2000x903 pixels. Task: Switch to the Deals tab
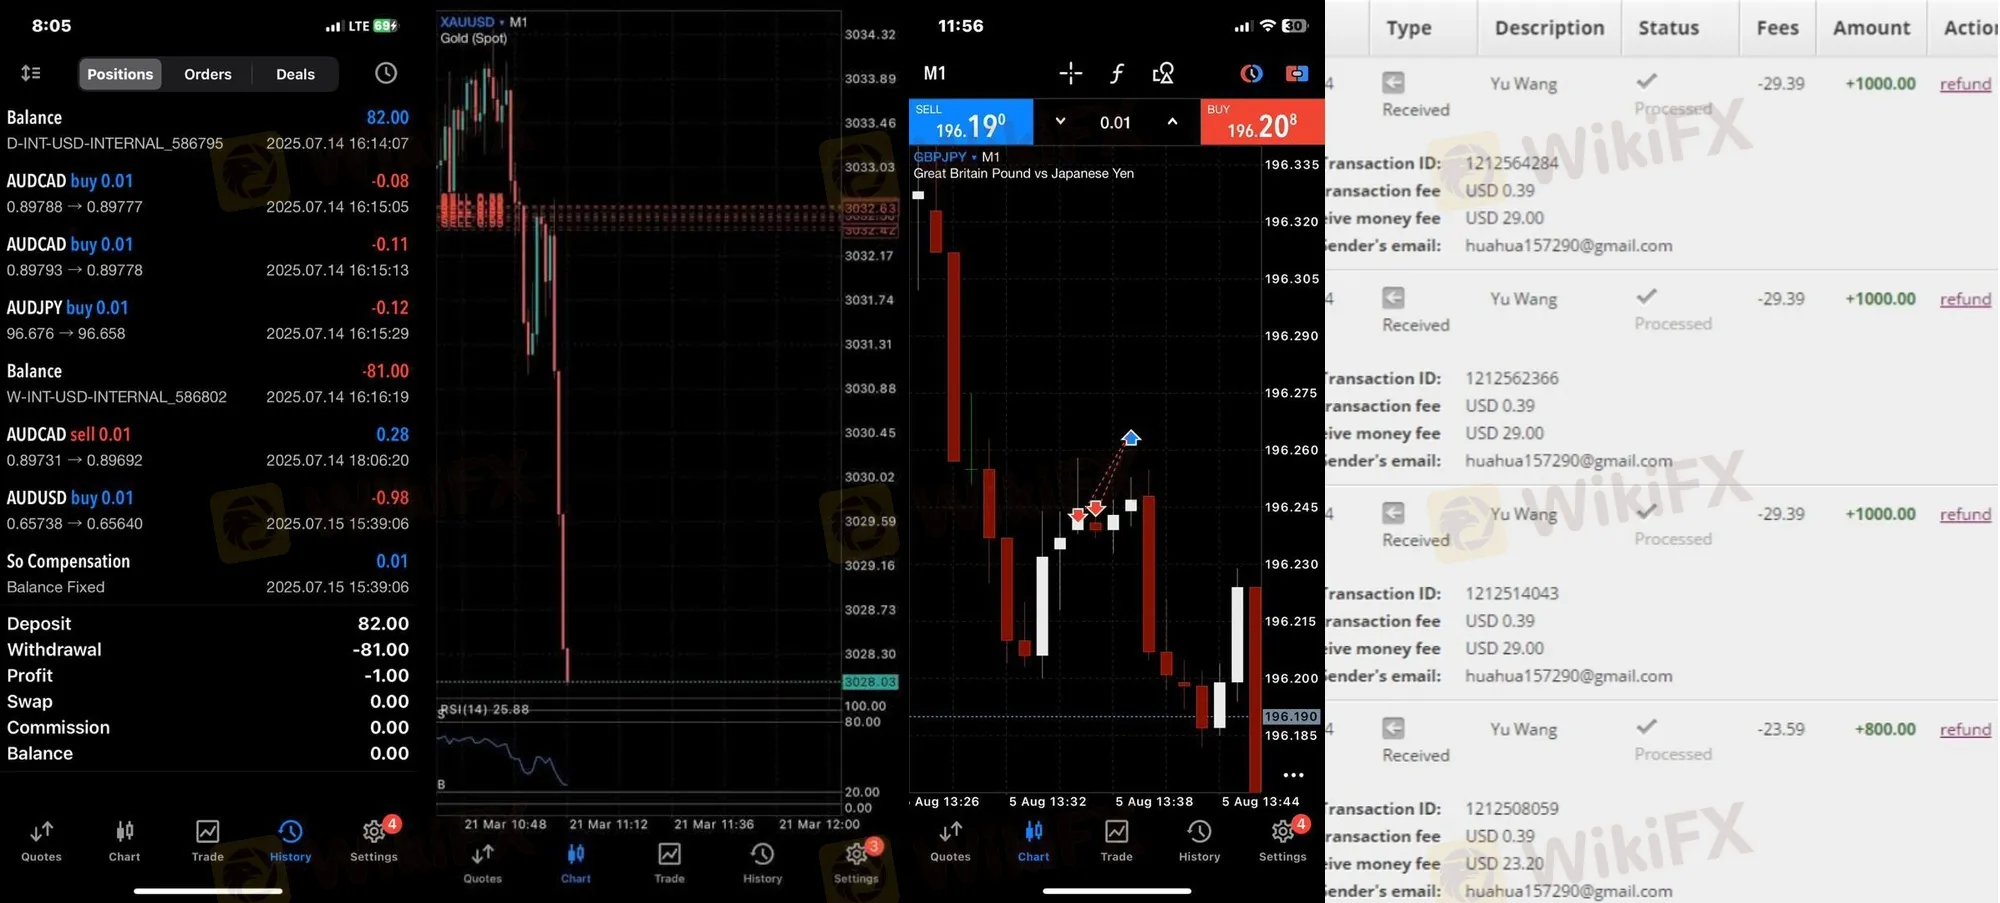(295, 74)
